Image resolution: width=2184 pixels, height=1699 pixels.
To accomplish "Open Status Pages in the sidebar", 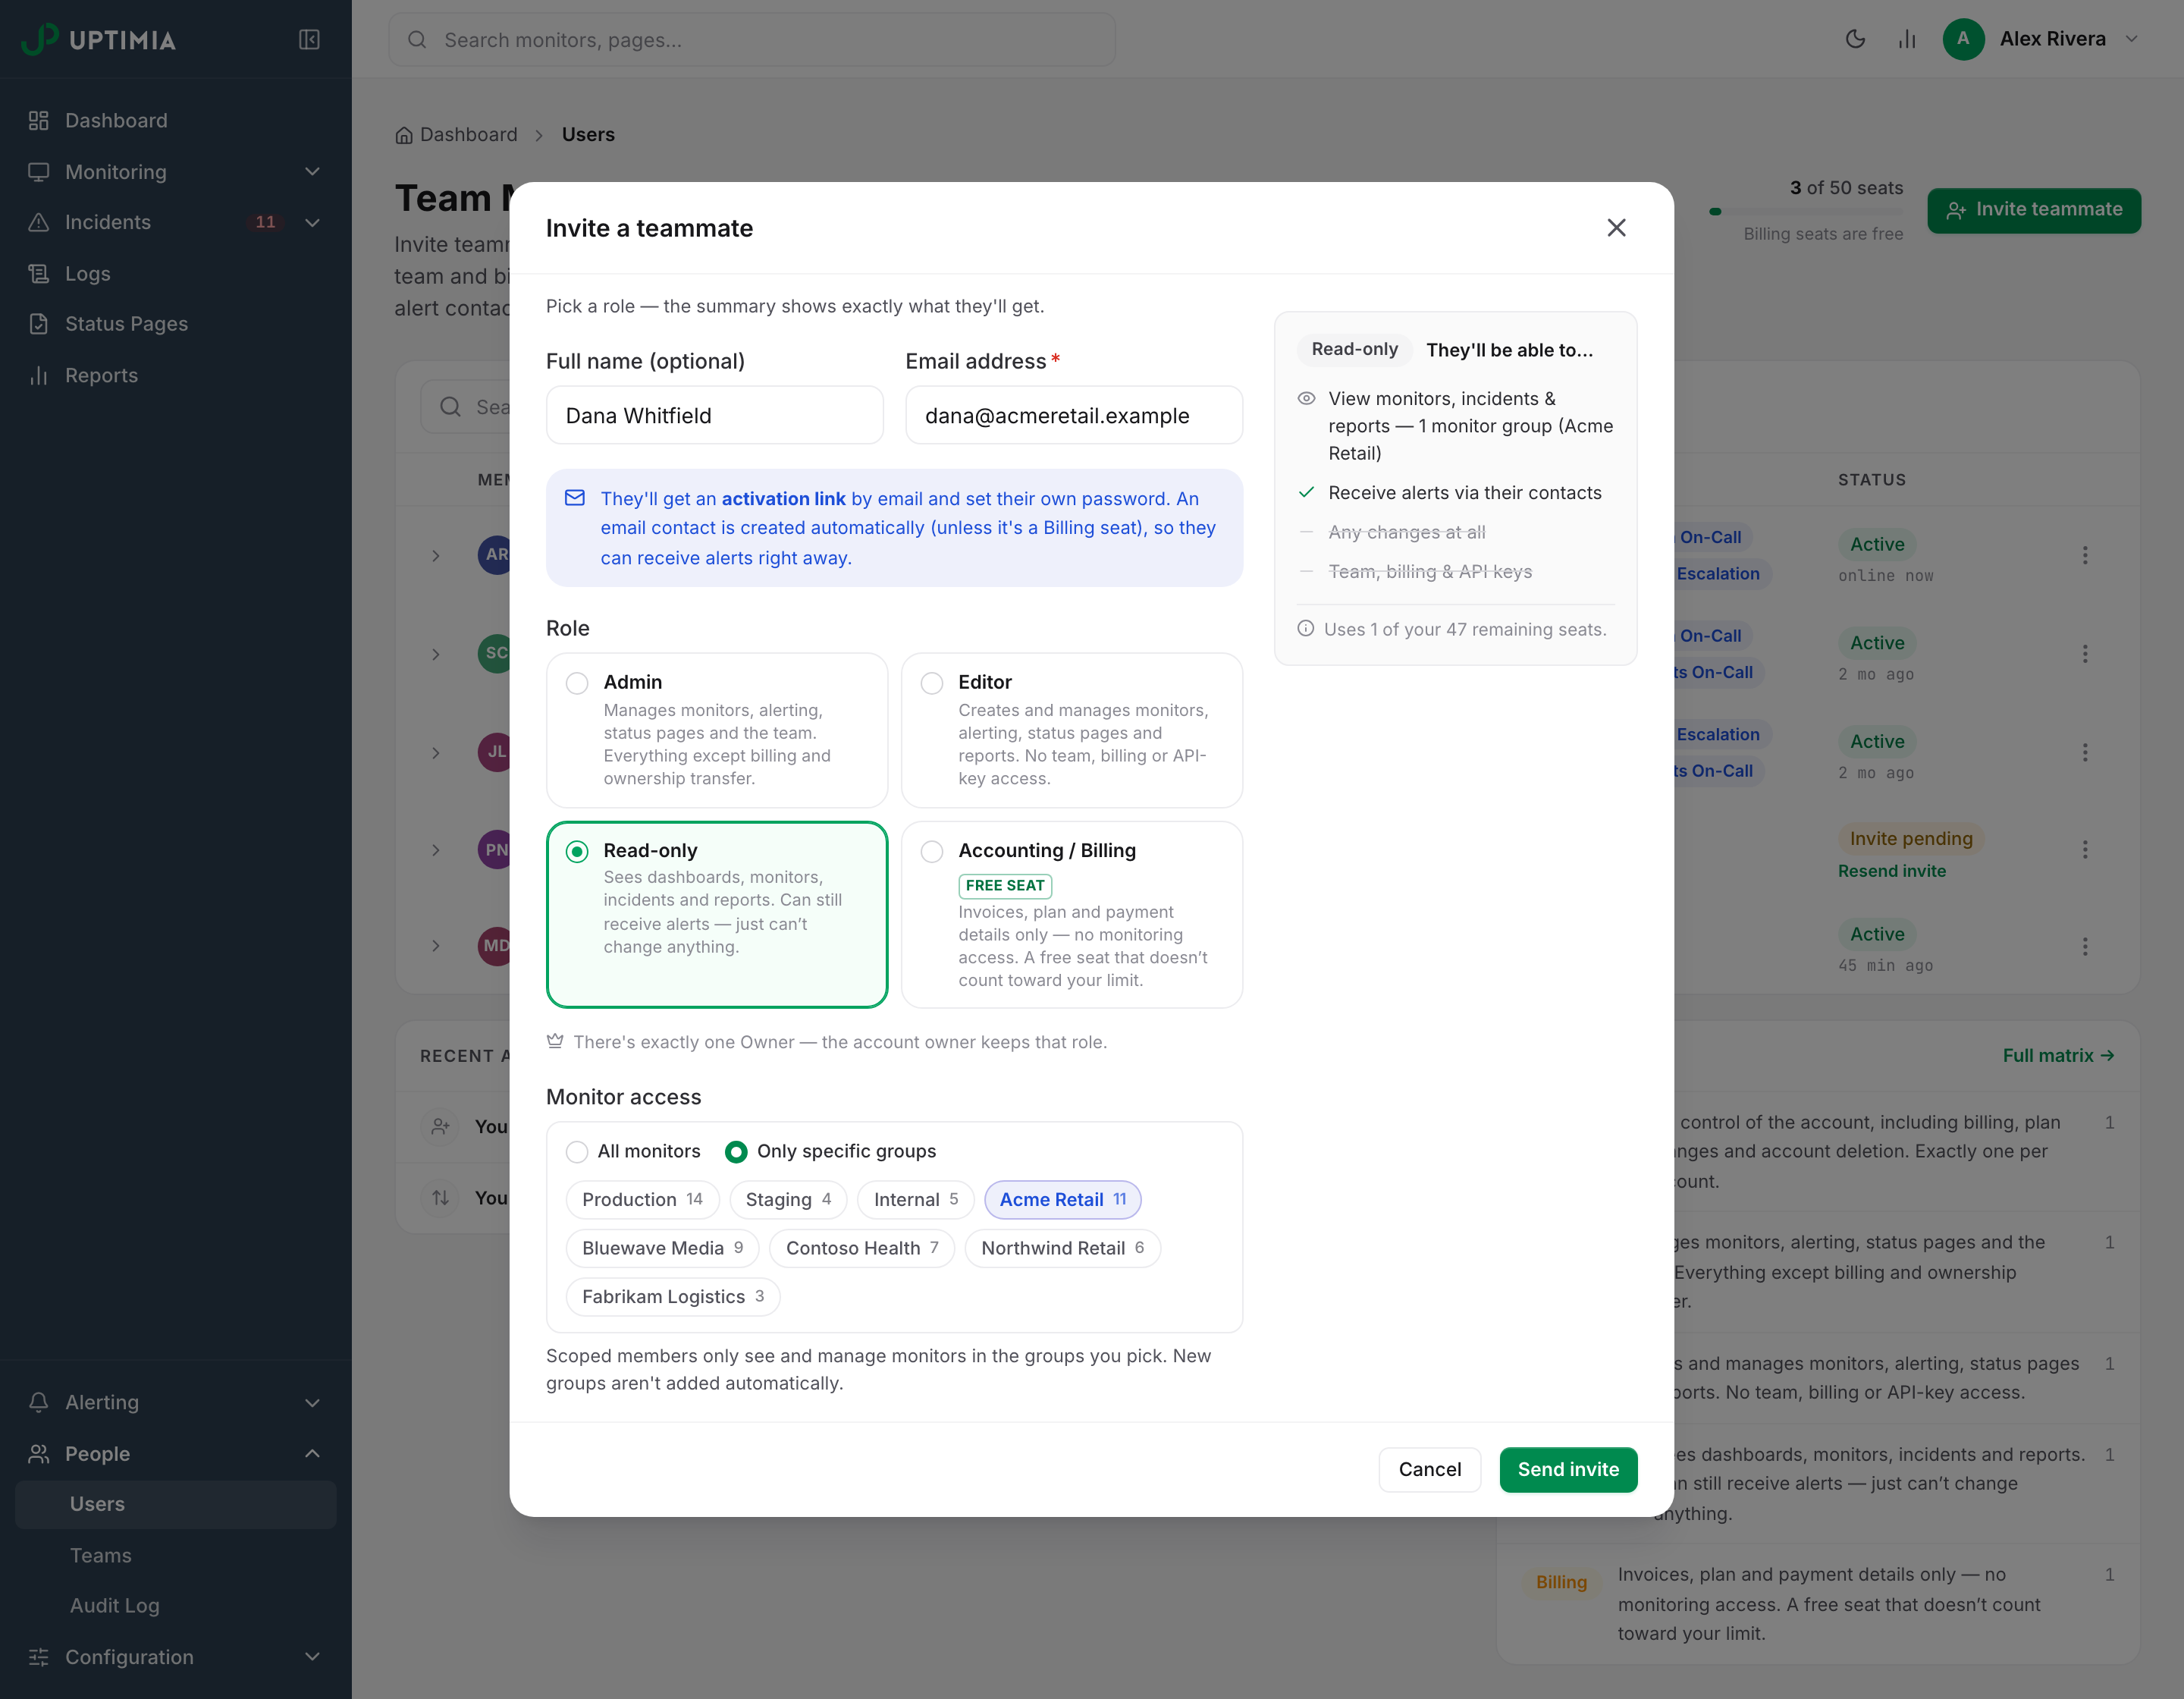I will tap(176, 324).
